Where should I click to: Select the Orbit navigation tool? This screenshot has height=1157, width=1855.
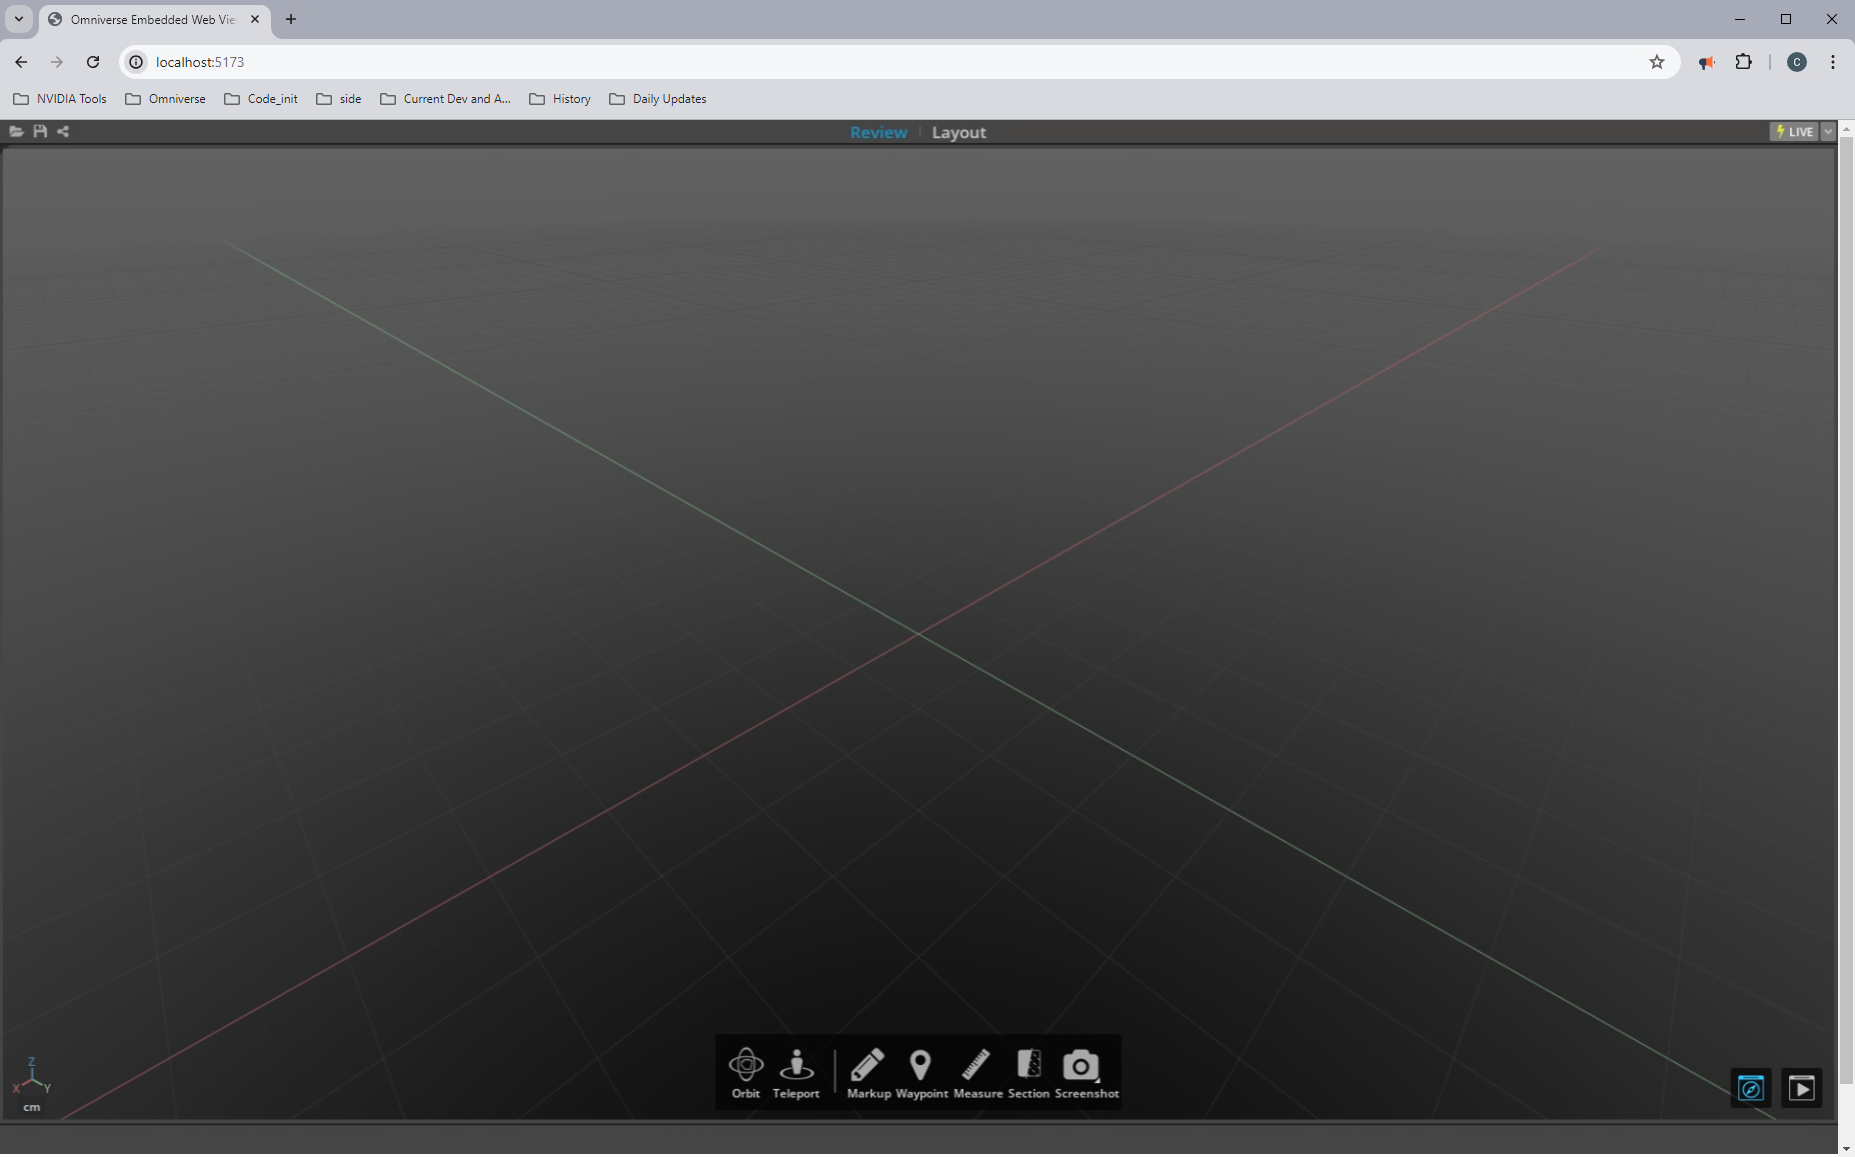tap(746, 1073)
